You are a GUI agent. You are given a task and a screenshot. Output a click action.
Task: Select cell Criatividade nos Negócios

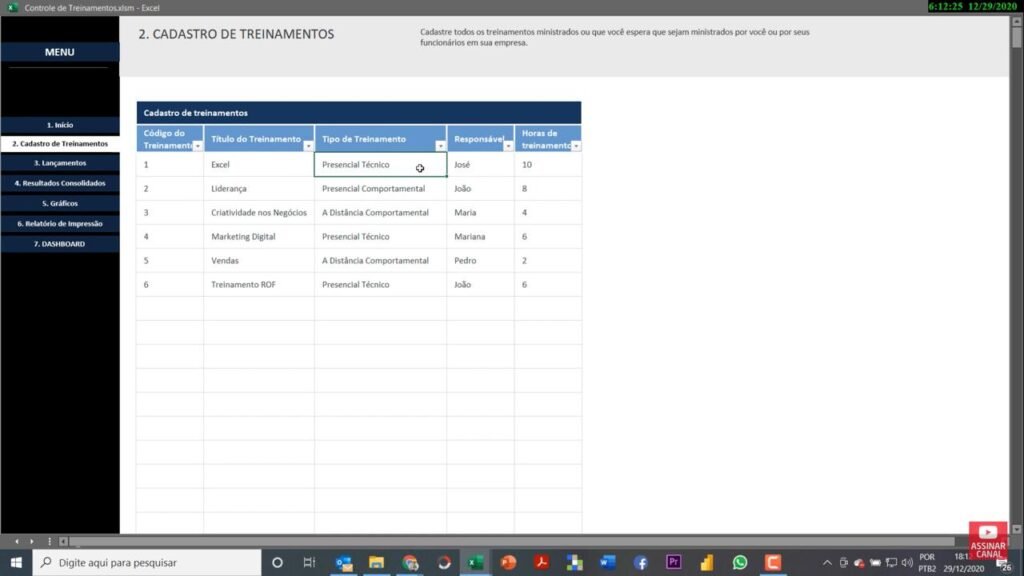click(x=259, y=213)
